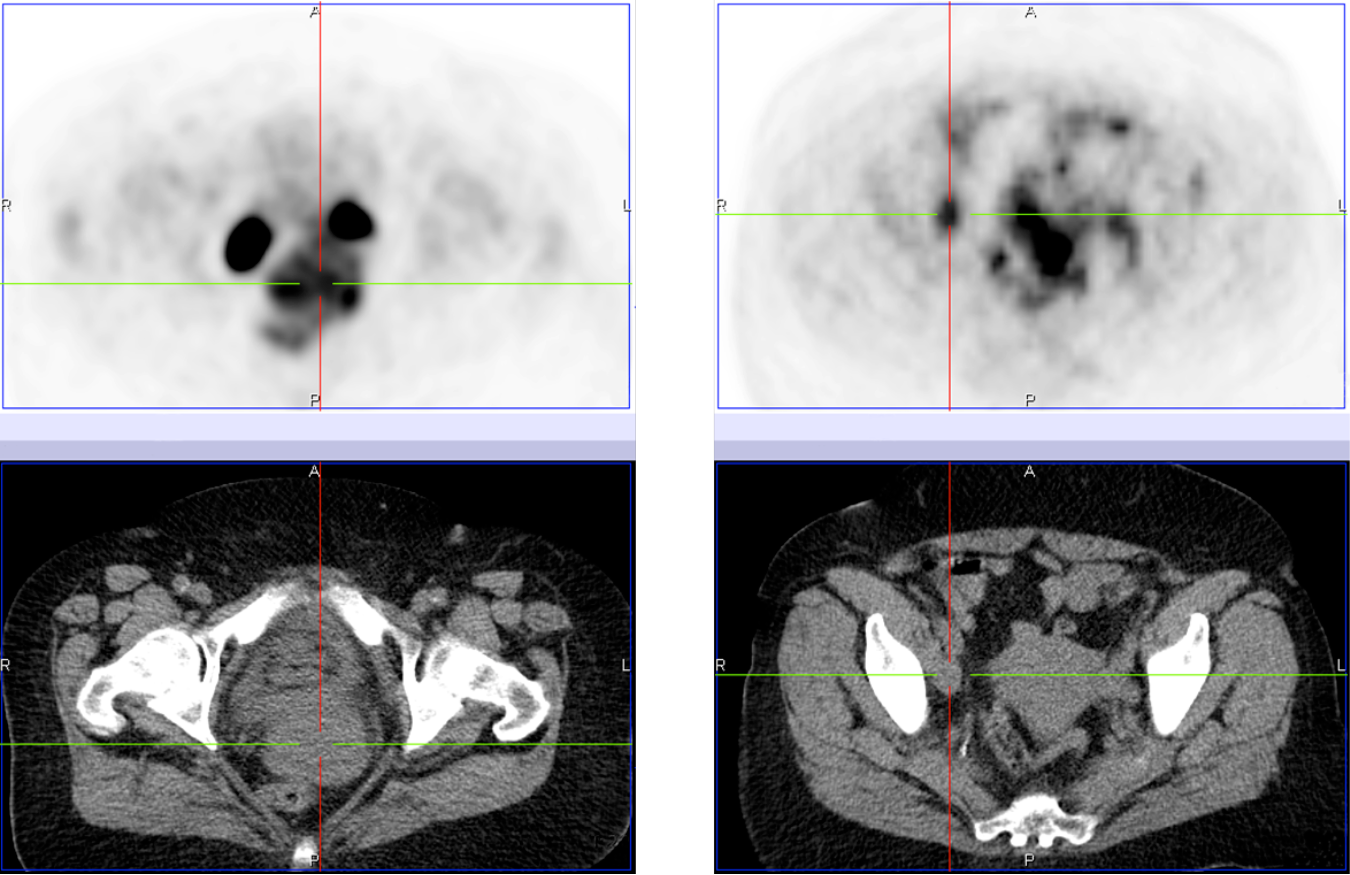The height and width of the screenshot is (875, 1350).
Task: Select the bottom-left CT pelvis viewport
Action: click(x=316, y=666)
